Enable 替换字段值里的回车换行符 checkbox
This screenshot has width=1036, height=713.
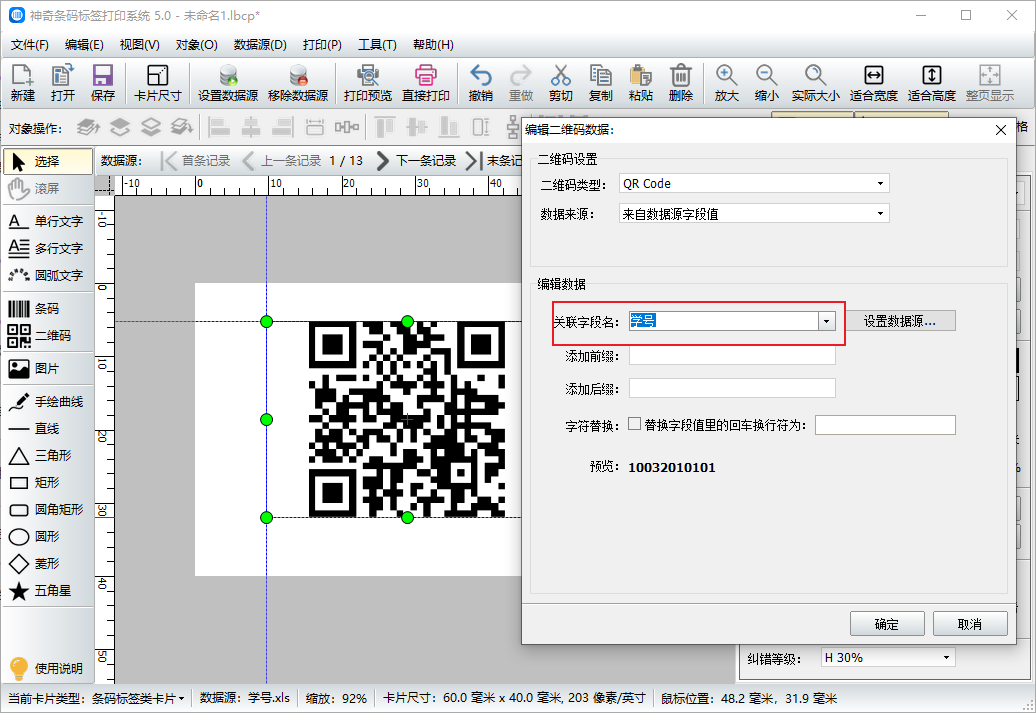click(634, 425)
